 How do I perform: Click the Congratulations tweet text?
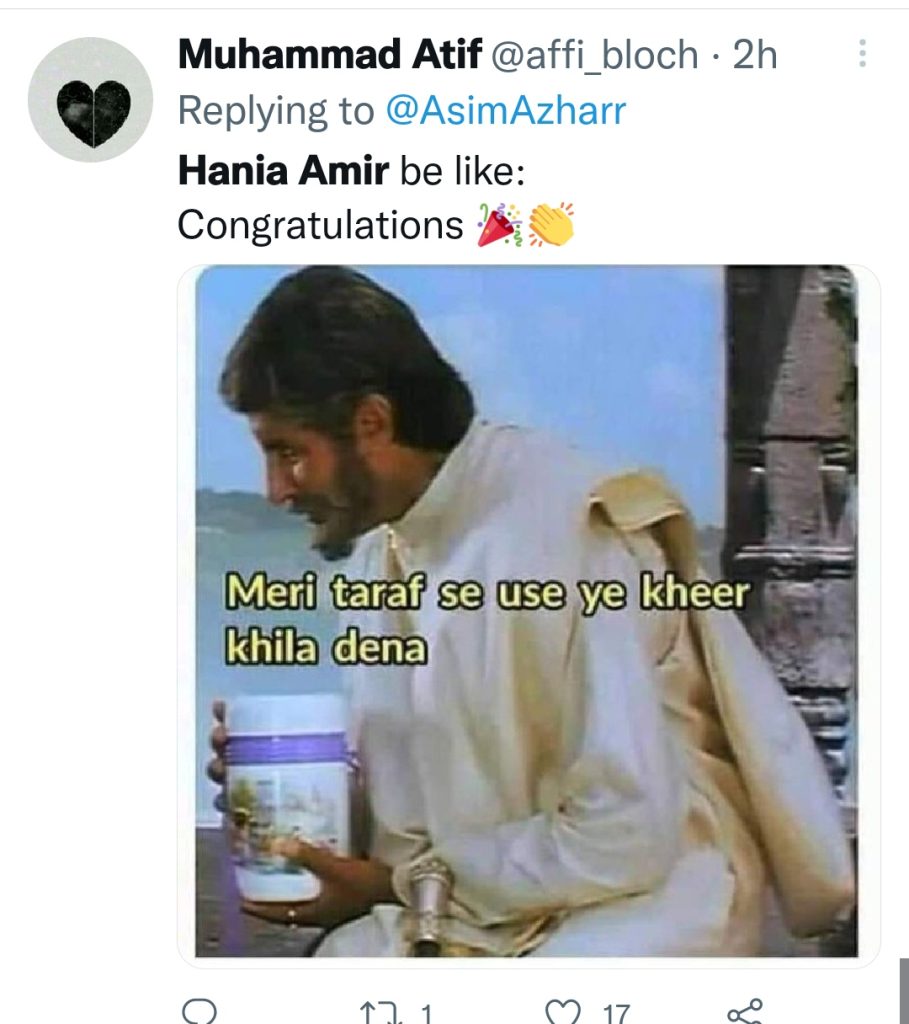(320, 226)
